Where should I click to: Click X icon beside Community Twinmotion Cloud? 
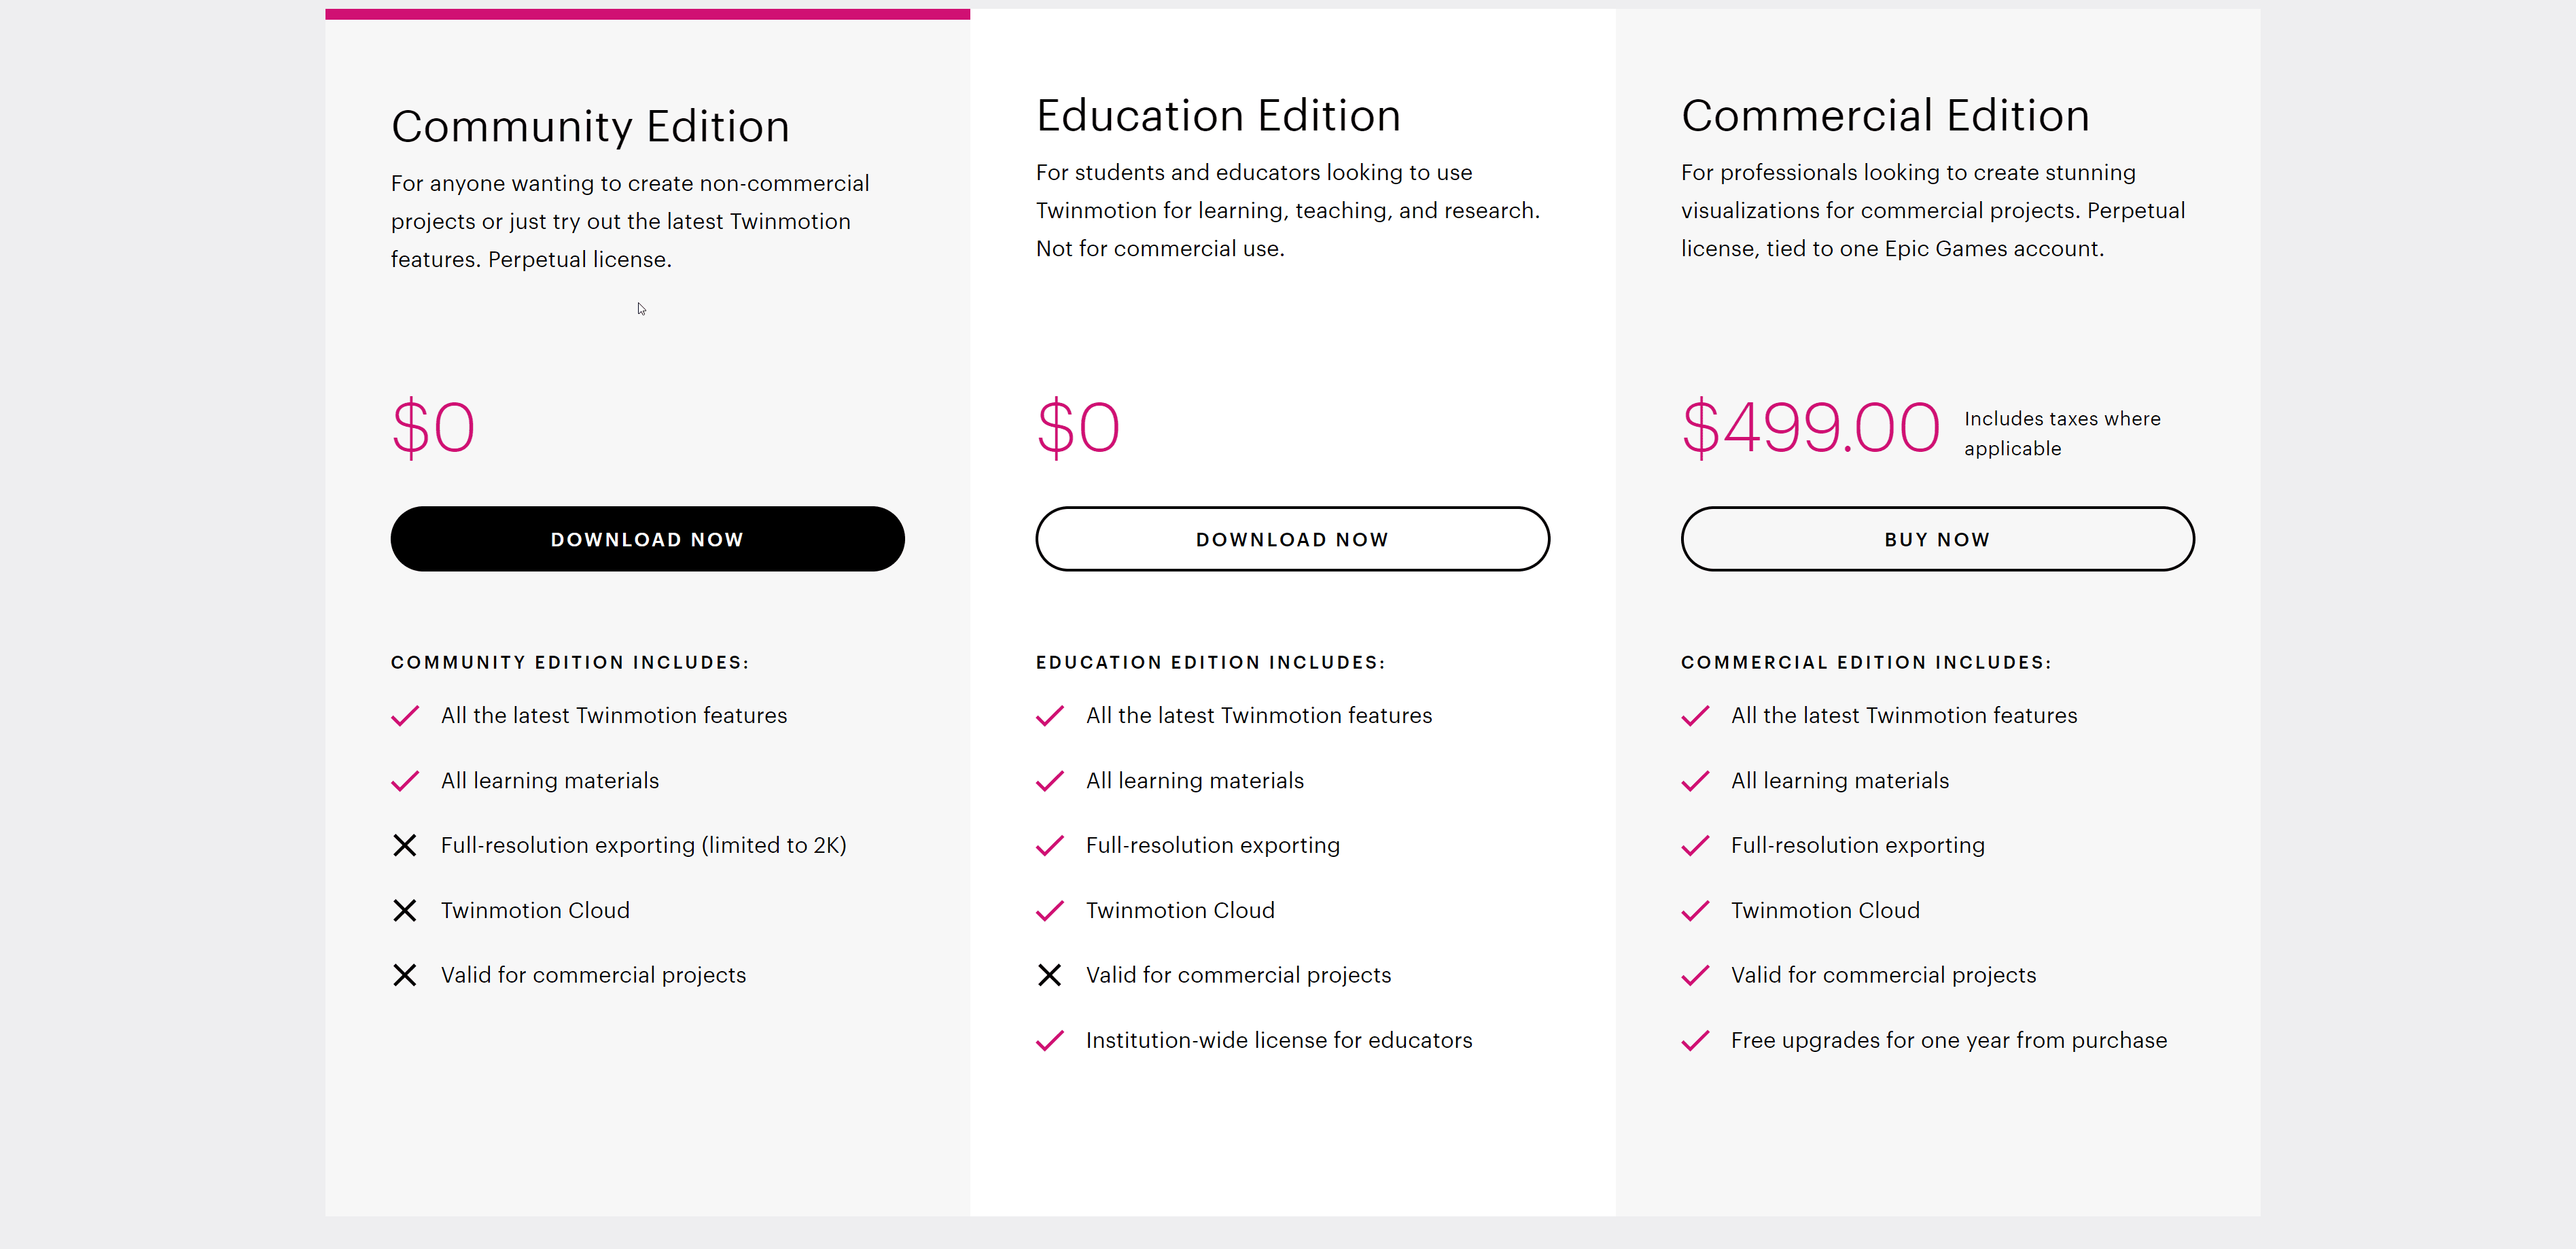pos(405,910)
